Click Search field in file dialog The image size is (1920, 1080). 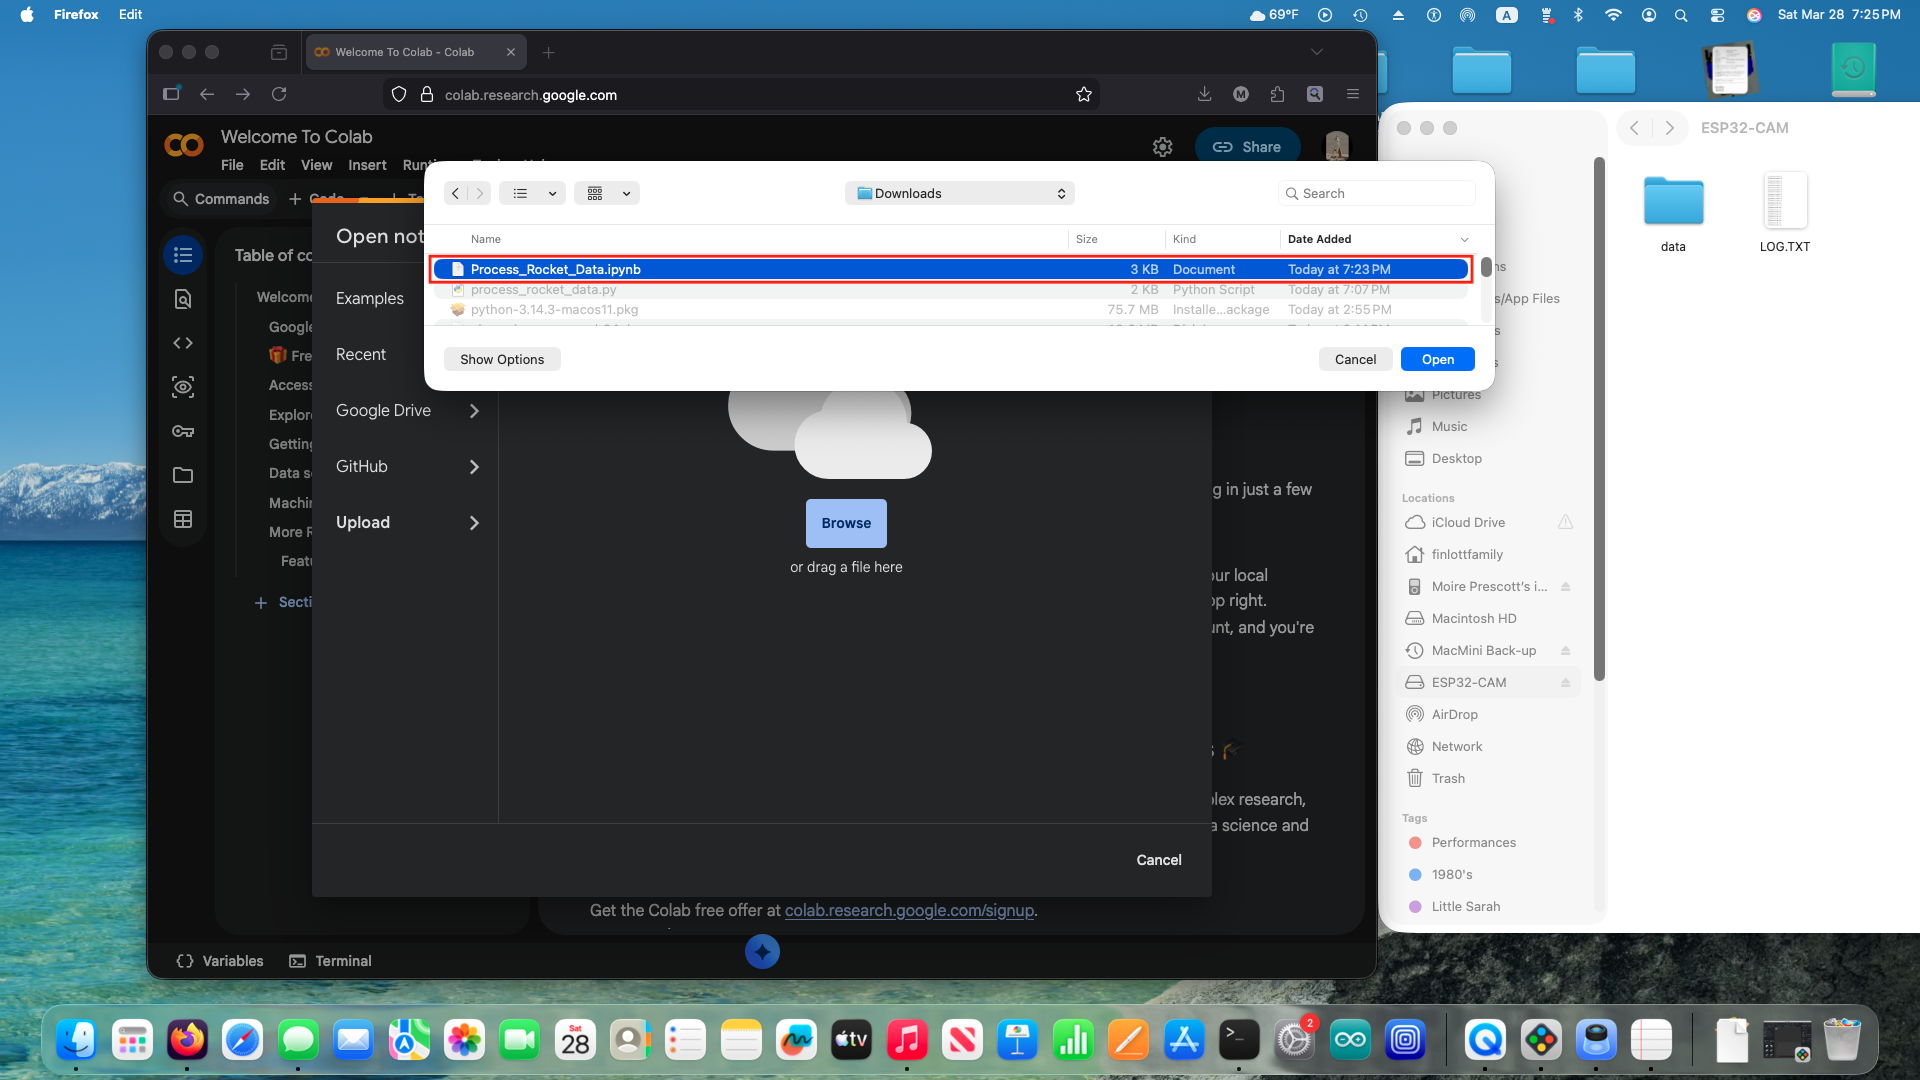(x=1376, y=193)
